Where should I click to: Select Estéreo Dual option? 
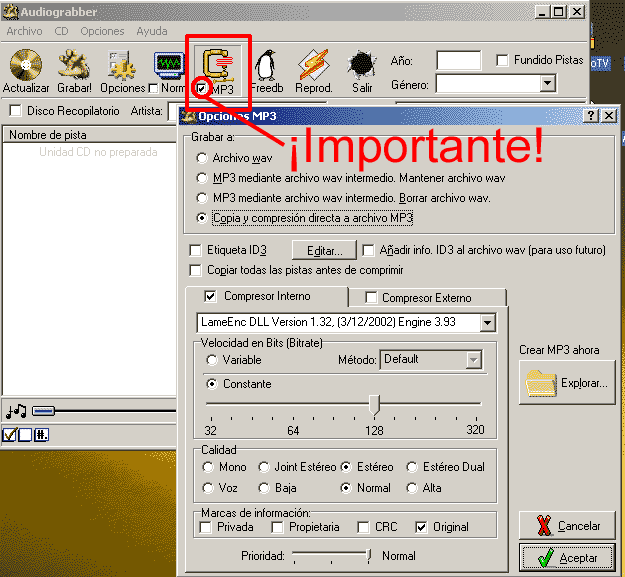[x=412, y=467]
